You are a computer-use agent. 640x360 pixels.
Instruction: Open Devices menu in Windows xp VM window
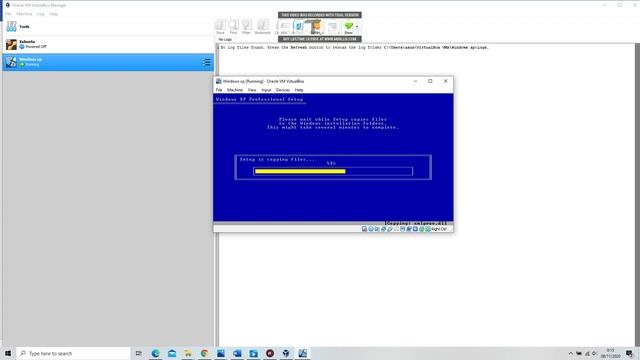(282, 90)
